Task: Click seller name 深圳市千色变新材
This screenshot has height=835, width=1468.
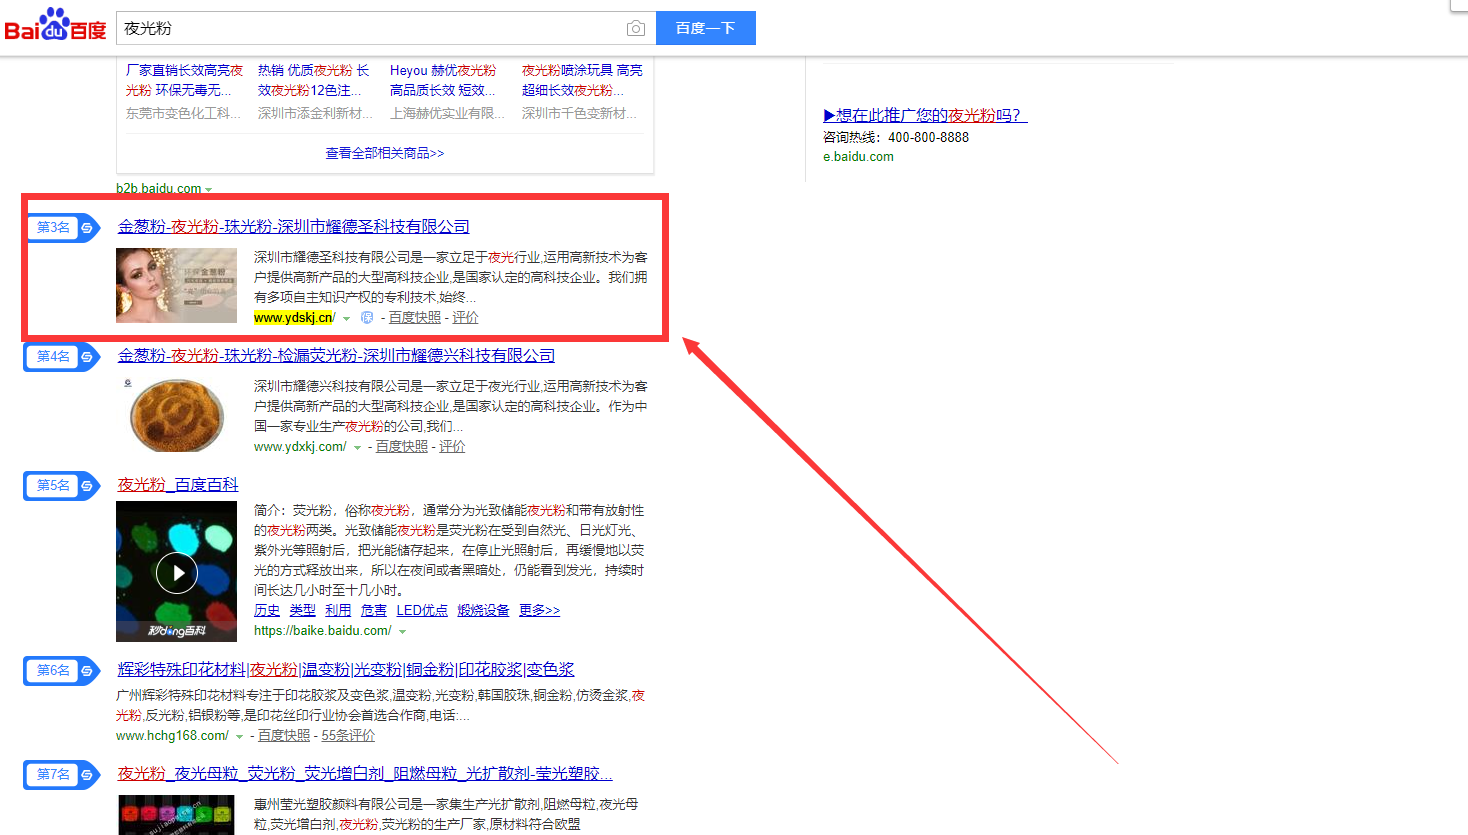Action: [x=579, y=114]
